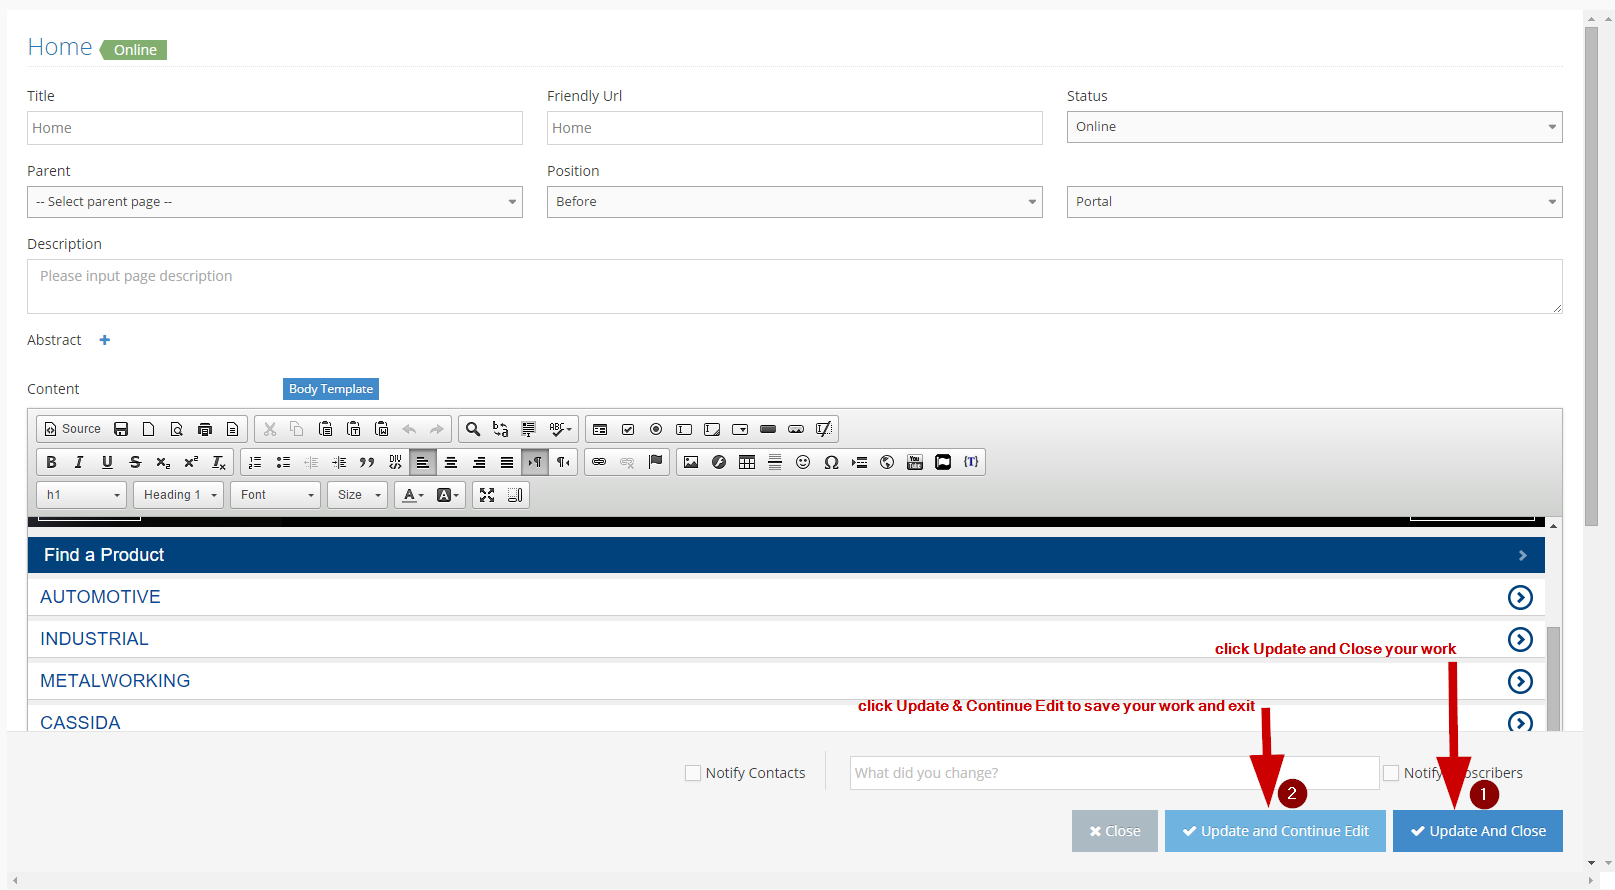Click the Insert Link chain icon

[x=599, y=462]
